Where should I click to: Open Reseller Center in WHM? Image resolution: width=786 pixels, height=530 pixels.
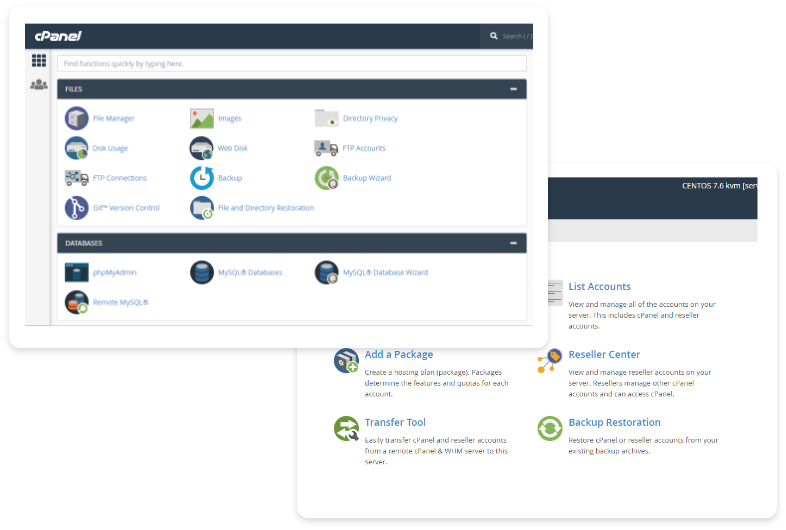605,355
